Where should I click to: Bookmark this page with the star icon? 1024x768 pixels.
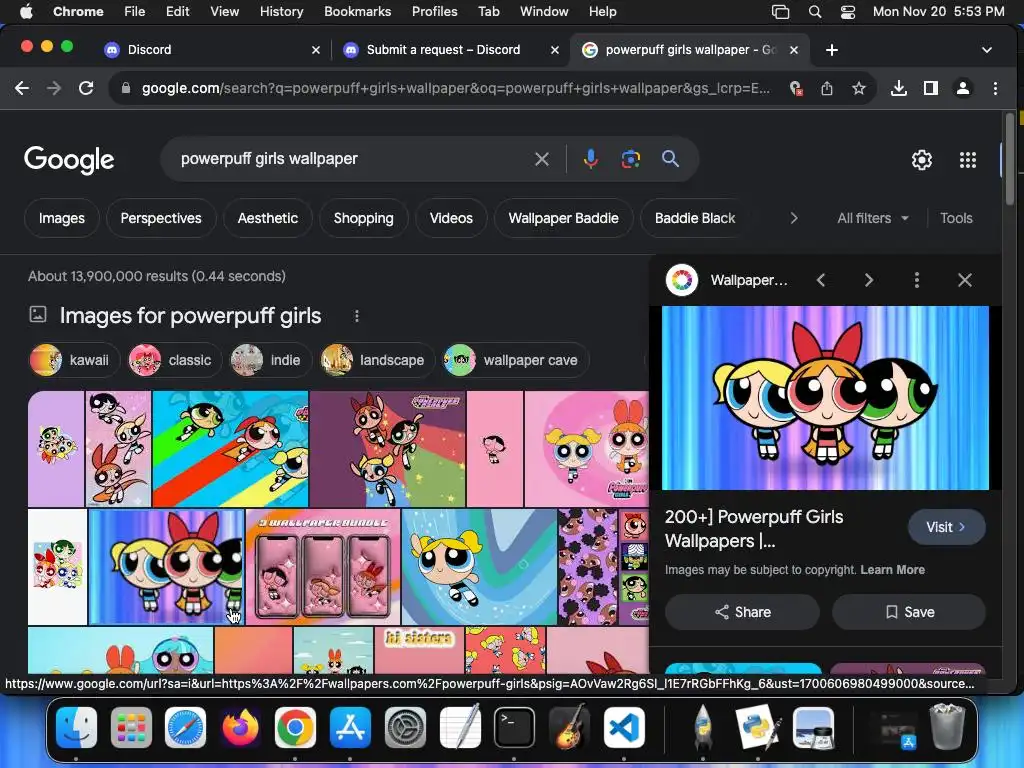click(859, 88)
